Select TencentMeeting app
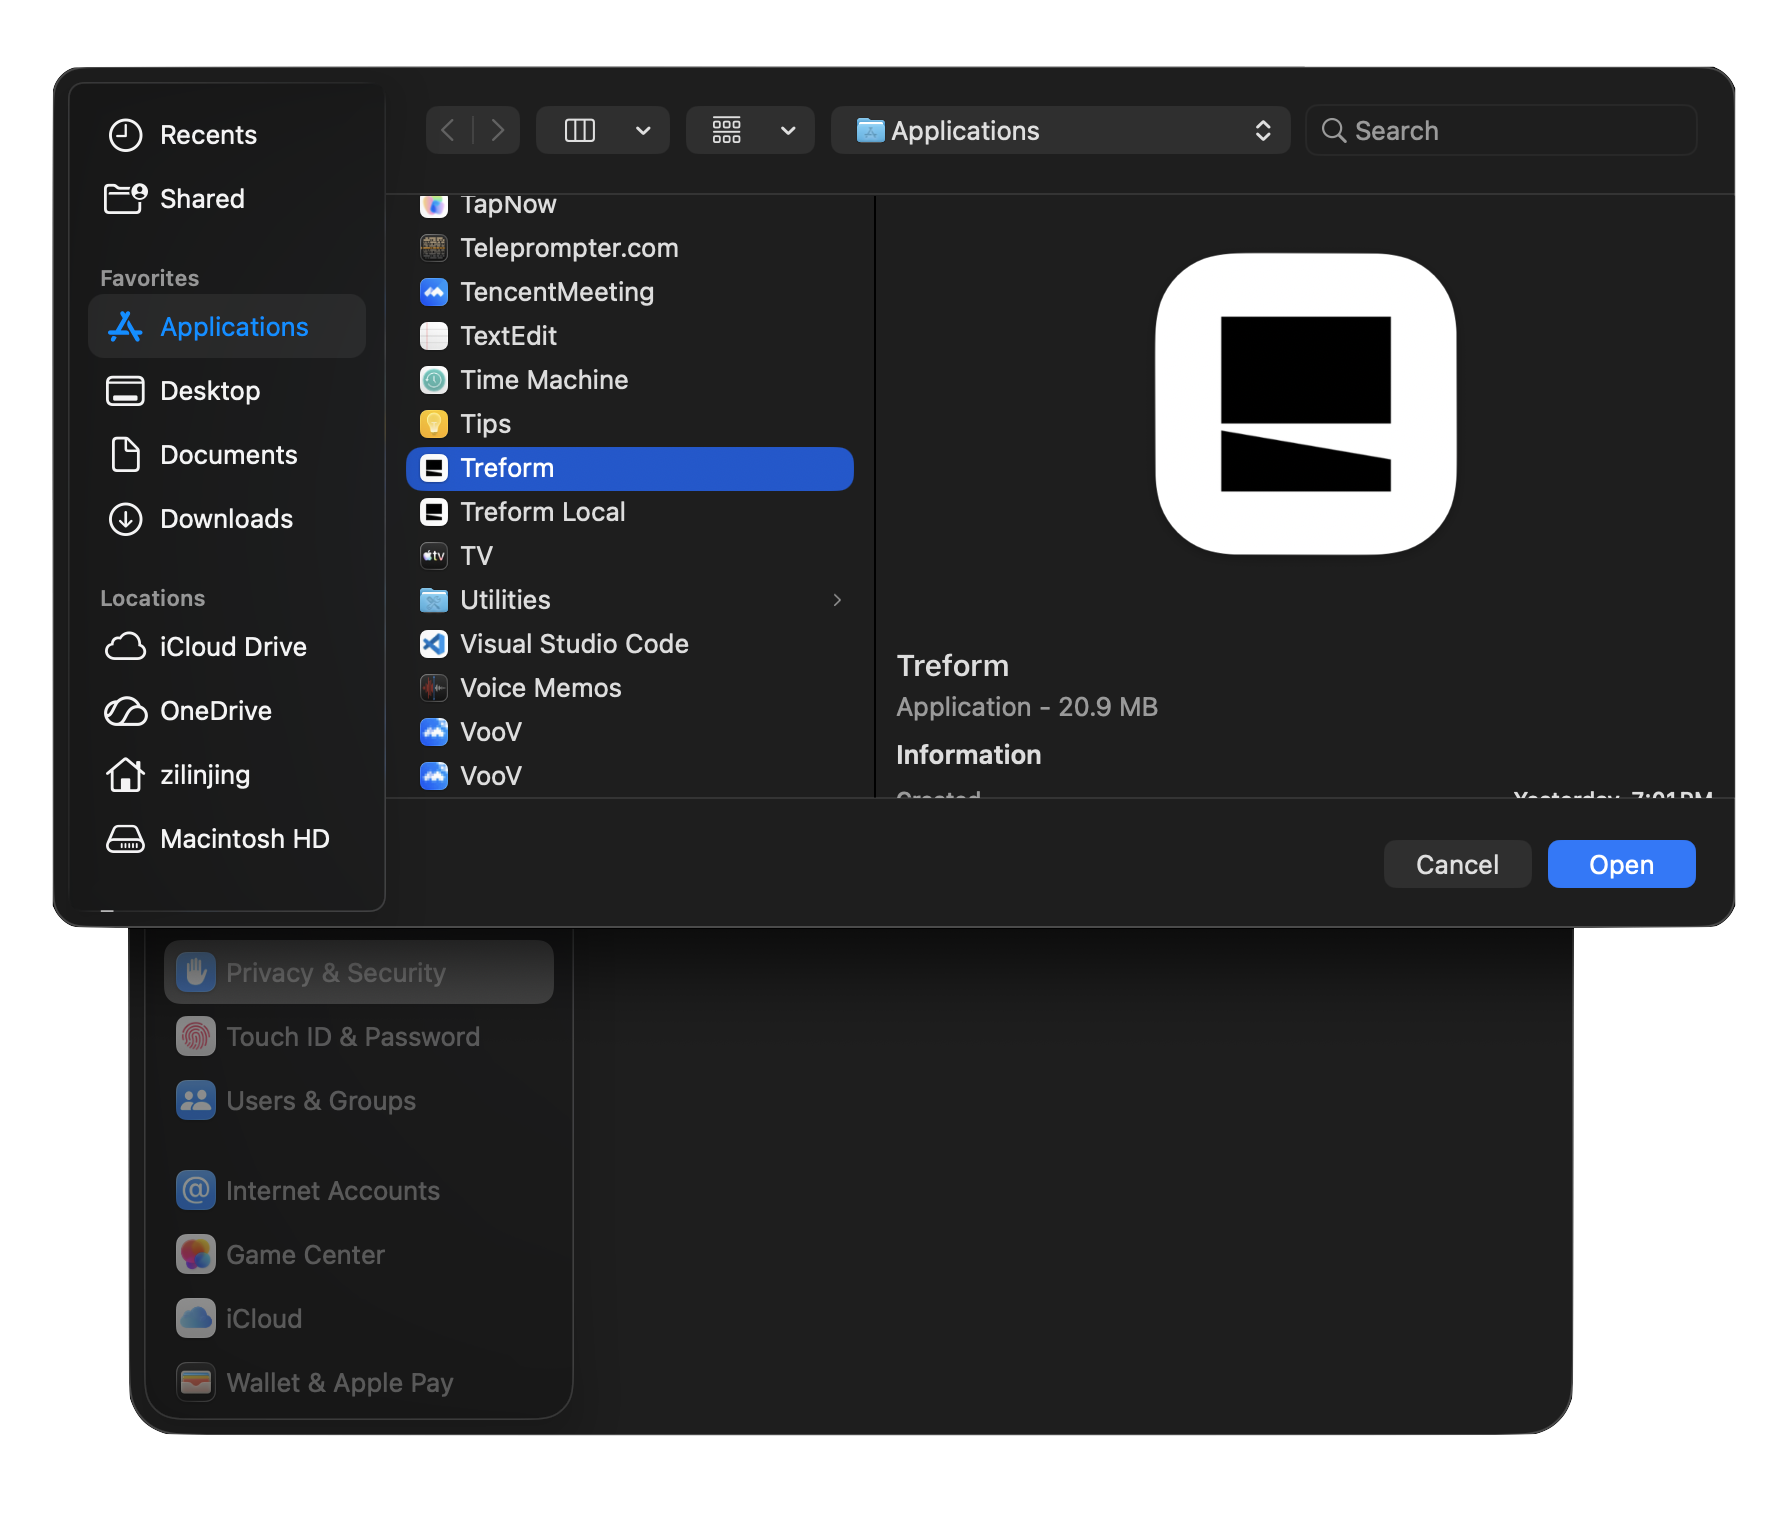This screenshot has width=1784, height=1522. pyautogui.click(x=630, y=292)
